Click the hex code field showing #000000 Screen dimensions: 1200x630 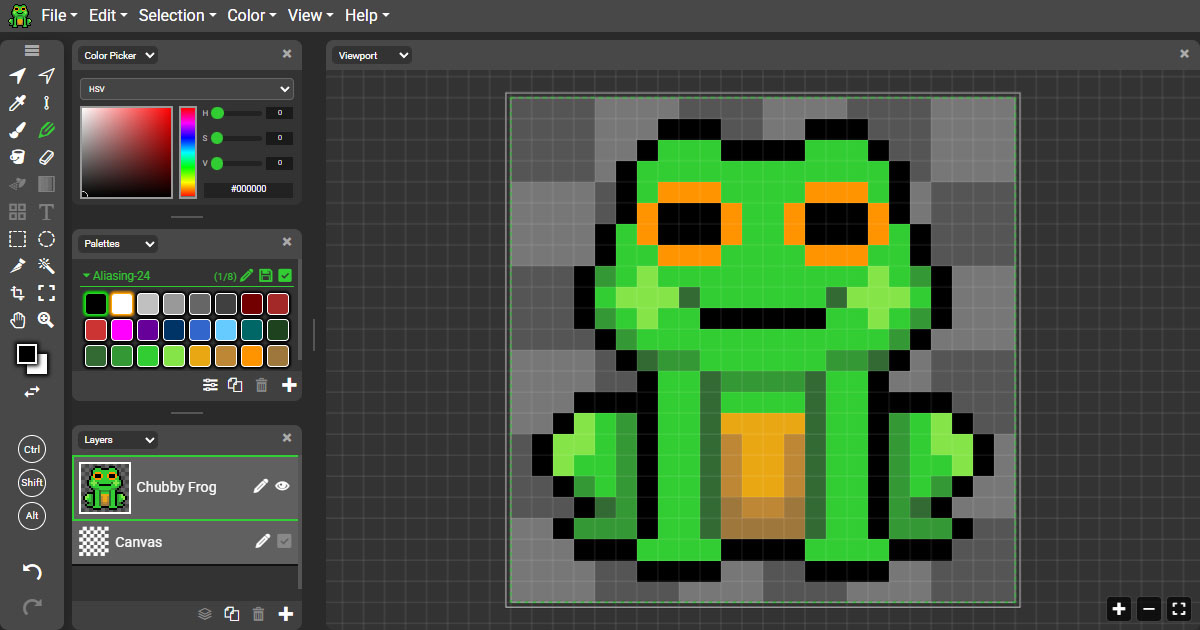click(x=247, y=189)
